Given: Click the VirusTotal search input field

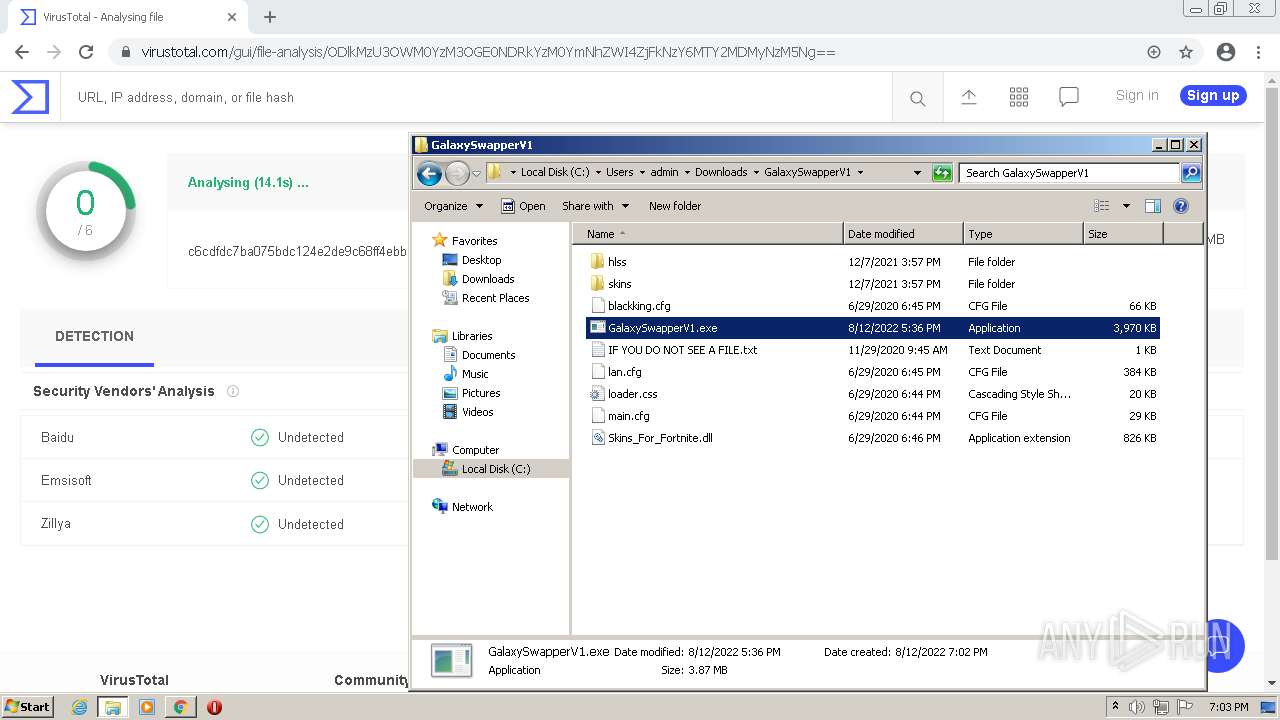Looking at the screenshot, I should [x=475, y=98].
